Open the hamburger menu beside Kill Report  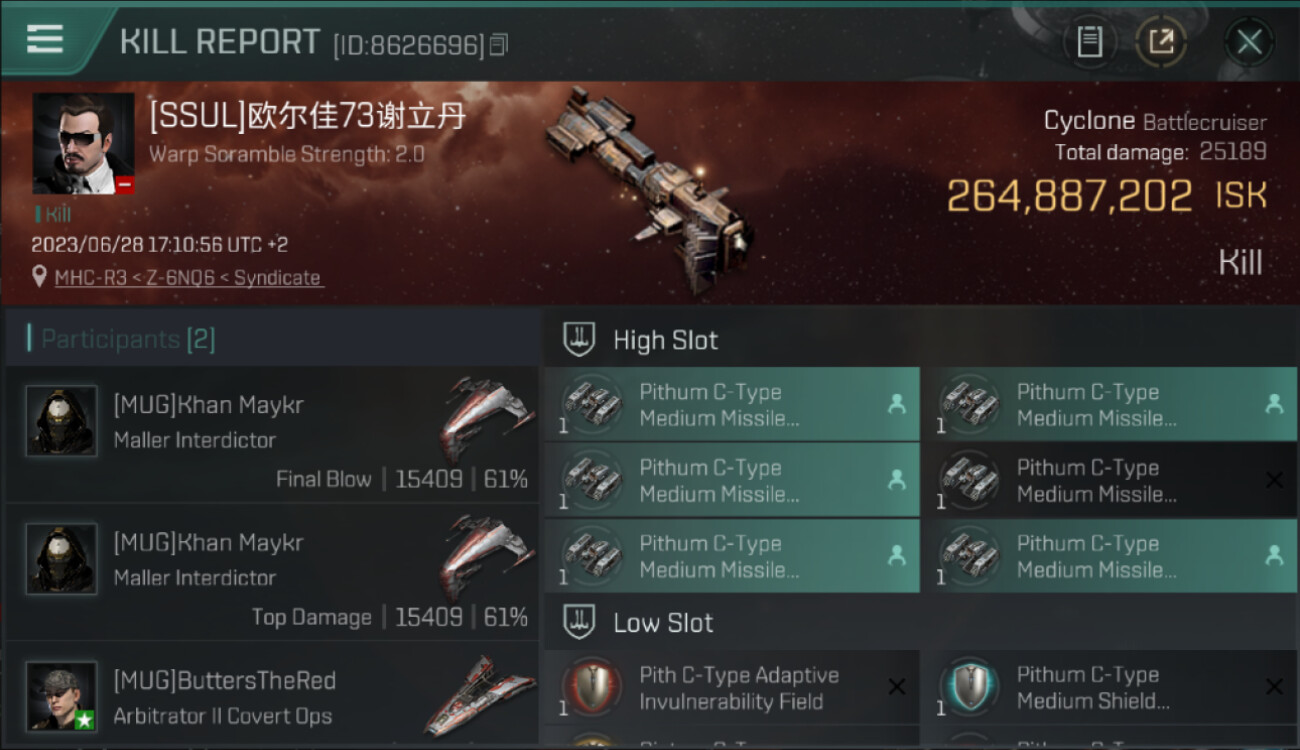[x=45, y=39]
